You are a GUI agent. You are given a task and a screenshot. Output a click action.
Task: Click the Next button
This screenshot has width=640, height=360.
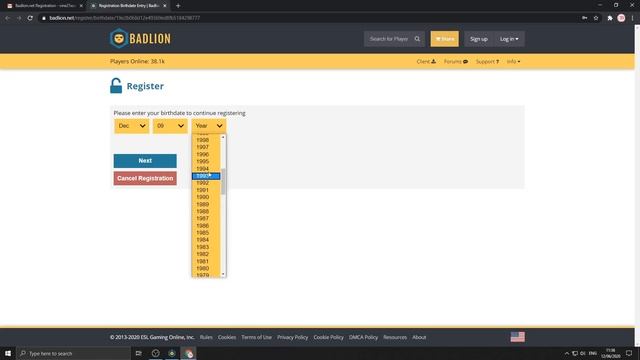[x=145, y=161]
